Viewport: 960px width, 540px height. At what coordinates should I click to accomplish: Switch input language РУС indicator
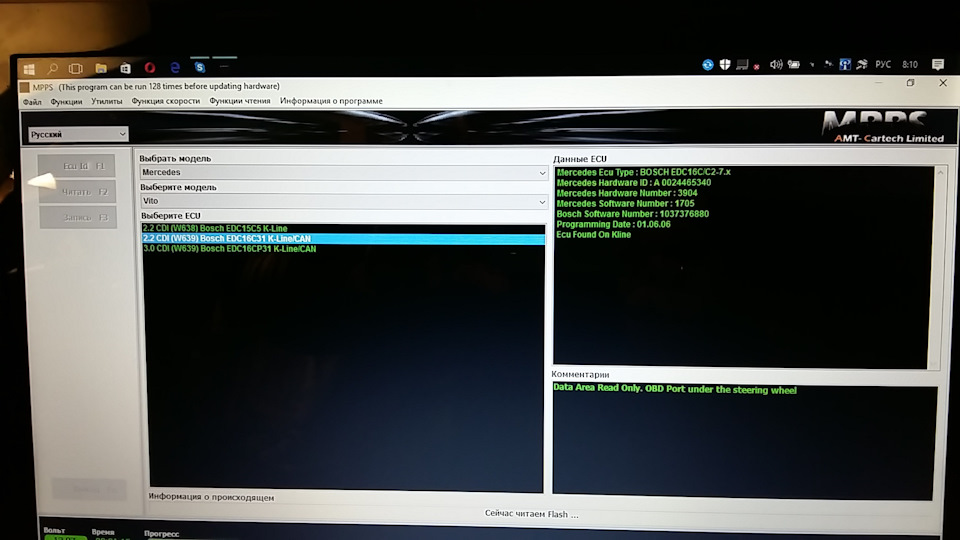(883, 64)
